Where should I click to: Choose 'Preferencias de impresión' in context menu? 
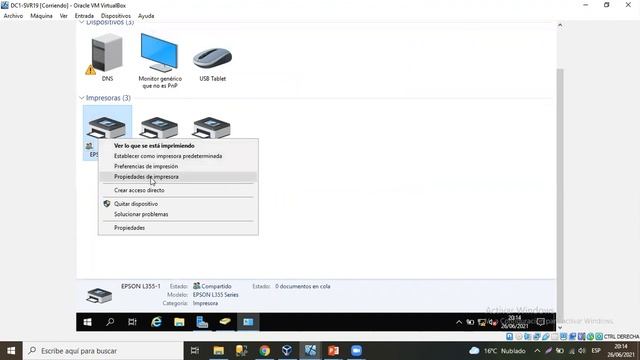point(178,167)
